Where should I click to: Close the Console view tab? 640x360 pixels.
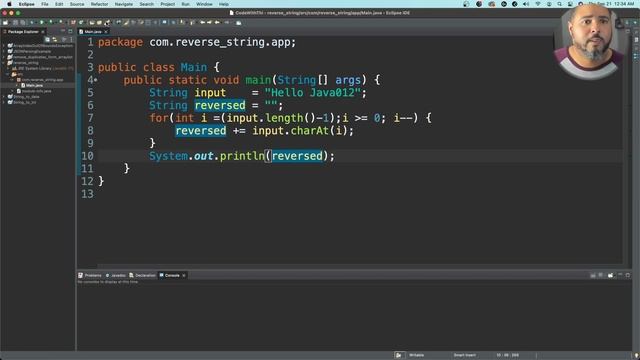(184, 276)
